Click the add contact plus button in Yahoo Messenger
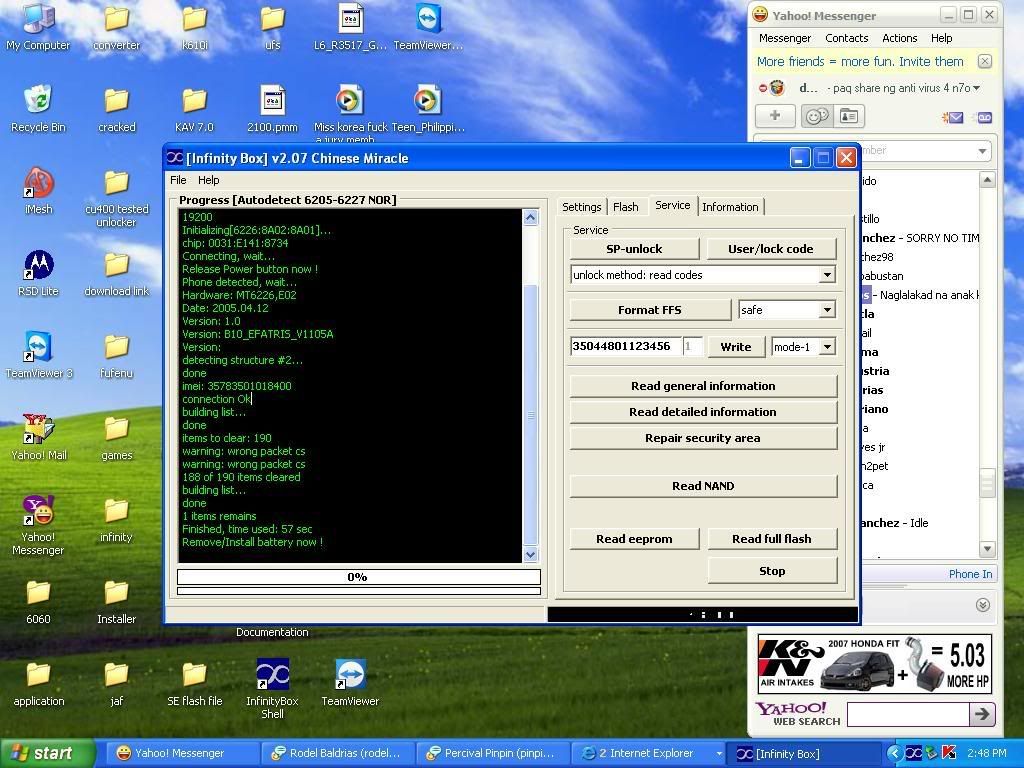The image size is (1024, 768). pos(775,116)
